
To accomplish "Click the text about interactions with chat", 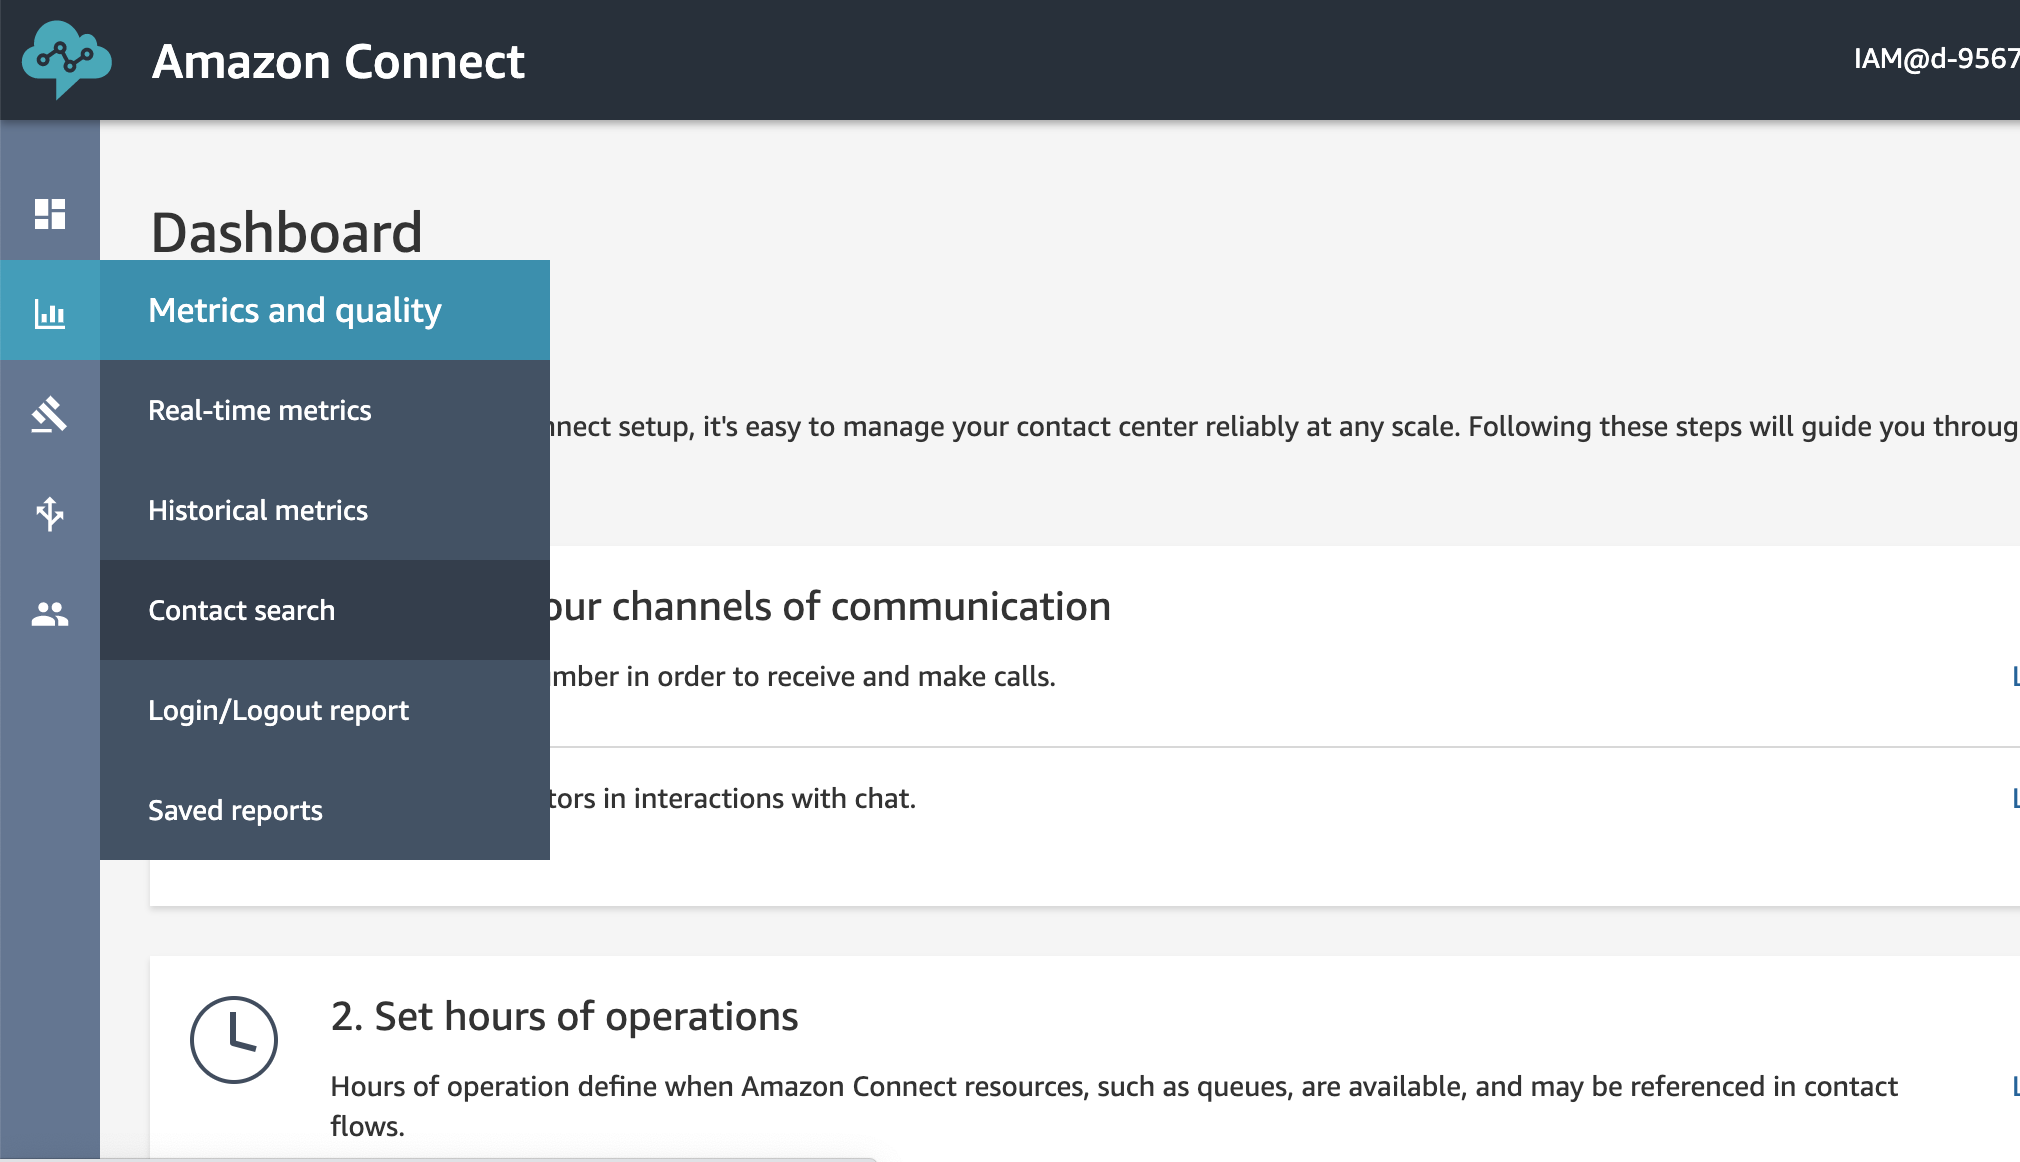I will pos(732,798).
